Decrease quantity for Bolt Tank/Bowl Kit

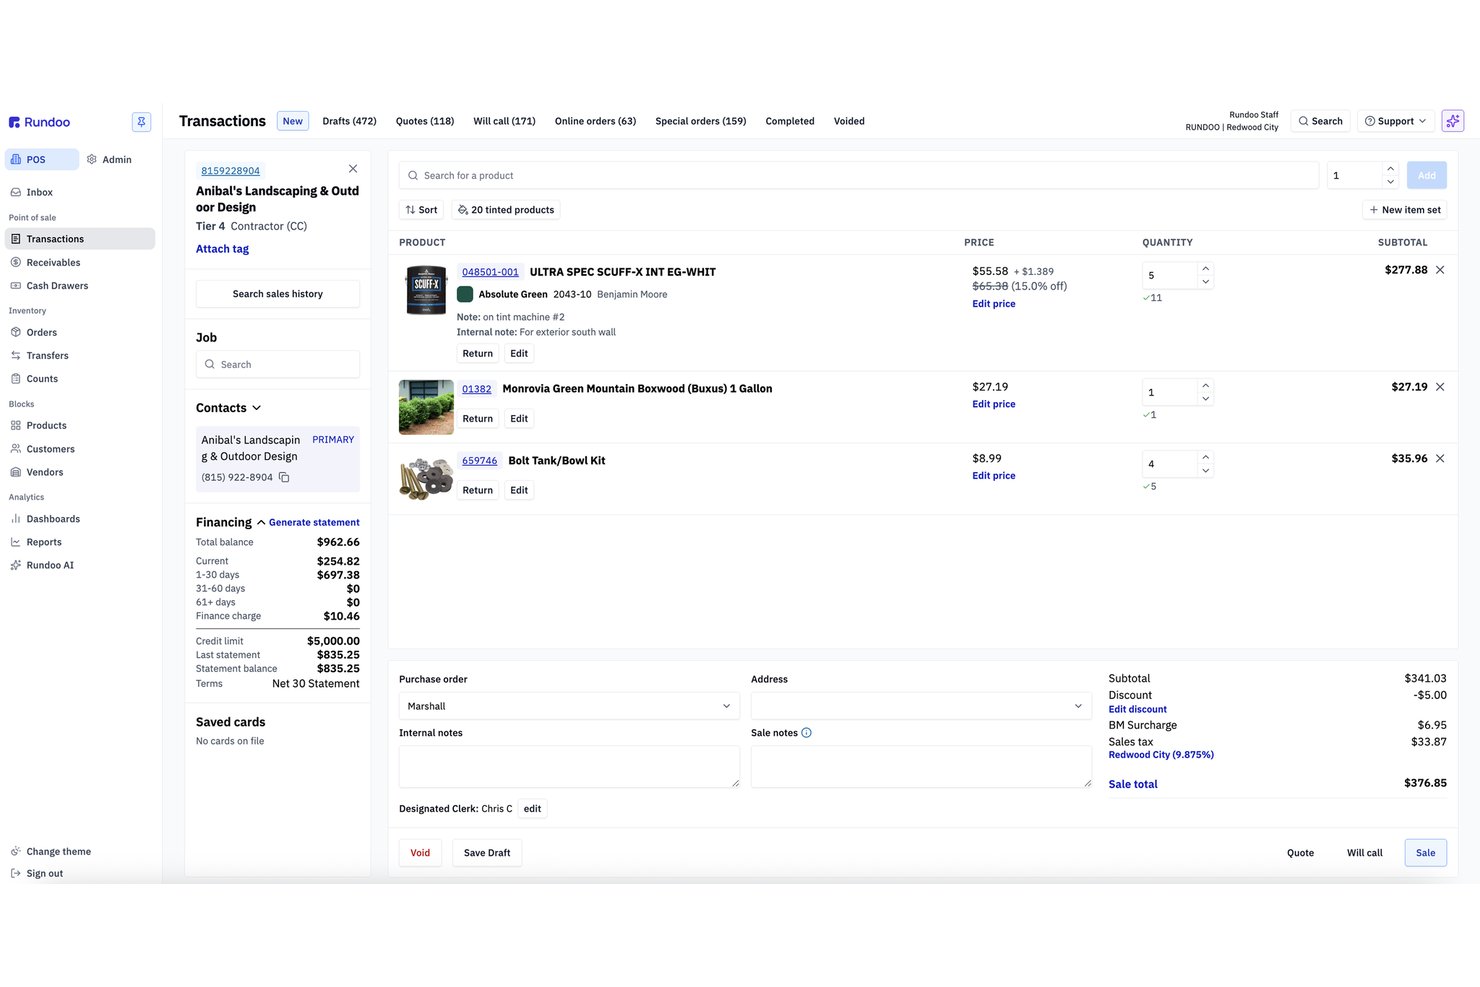pos(1206,471)
